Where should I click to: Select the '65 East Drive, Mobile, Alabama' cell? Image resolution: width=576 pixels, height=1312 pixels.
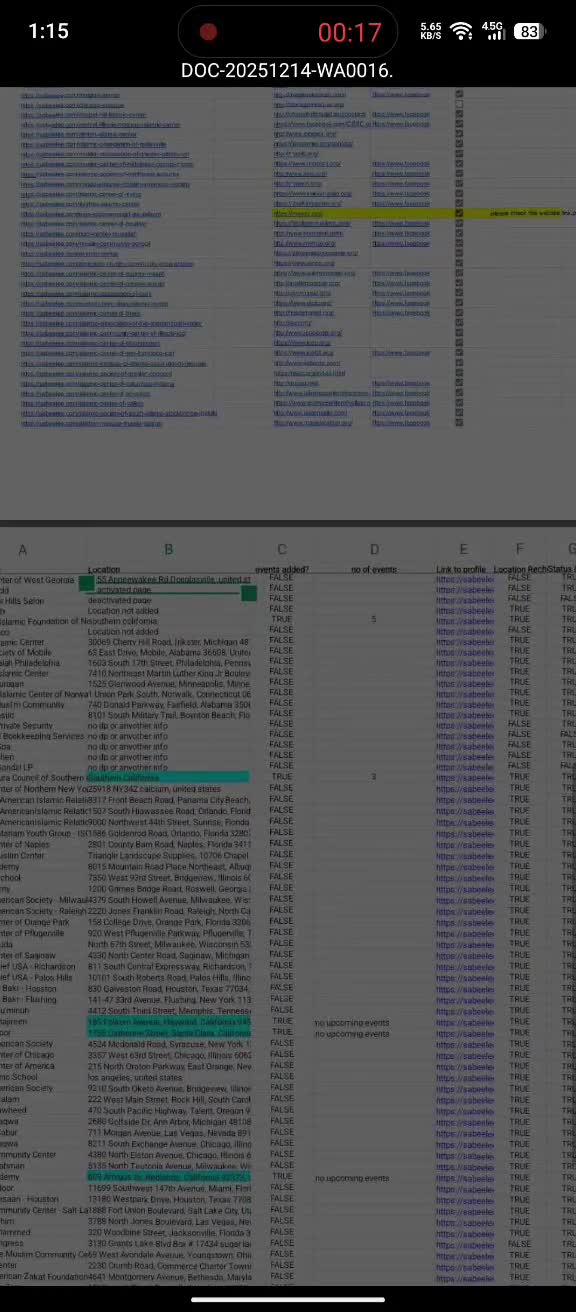click(x=168, y=651)
